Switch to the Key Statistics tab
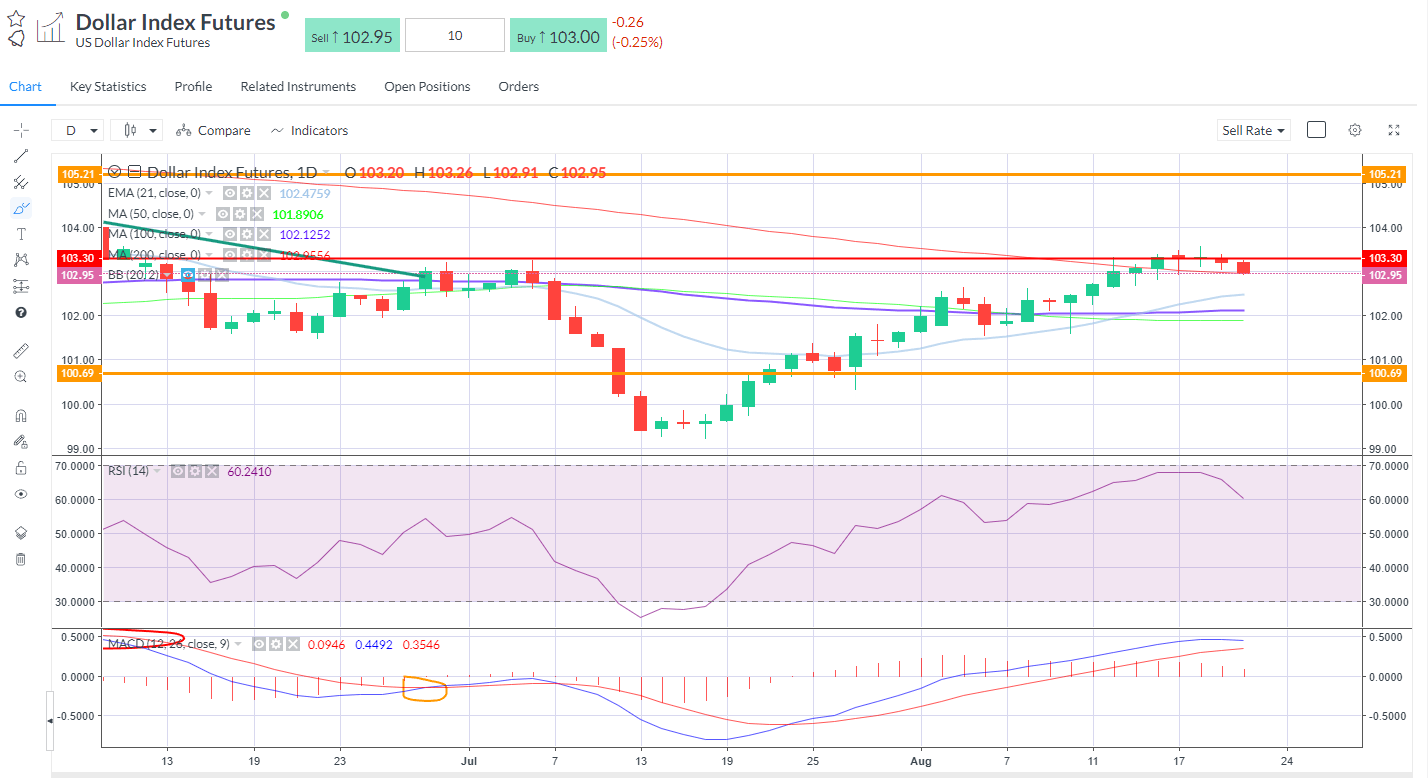Screen dimensions: 1428x778 tap(108, 87)
